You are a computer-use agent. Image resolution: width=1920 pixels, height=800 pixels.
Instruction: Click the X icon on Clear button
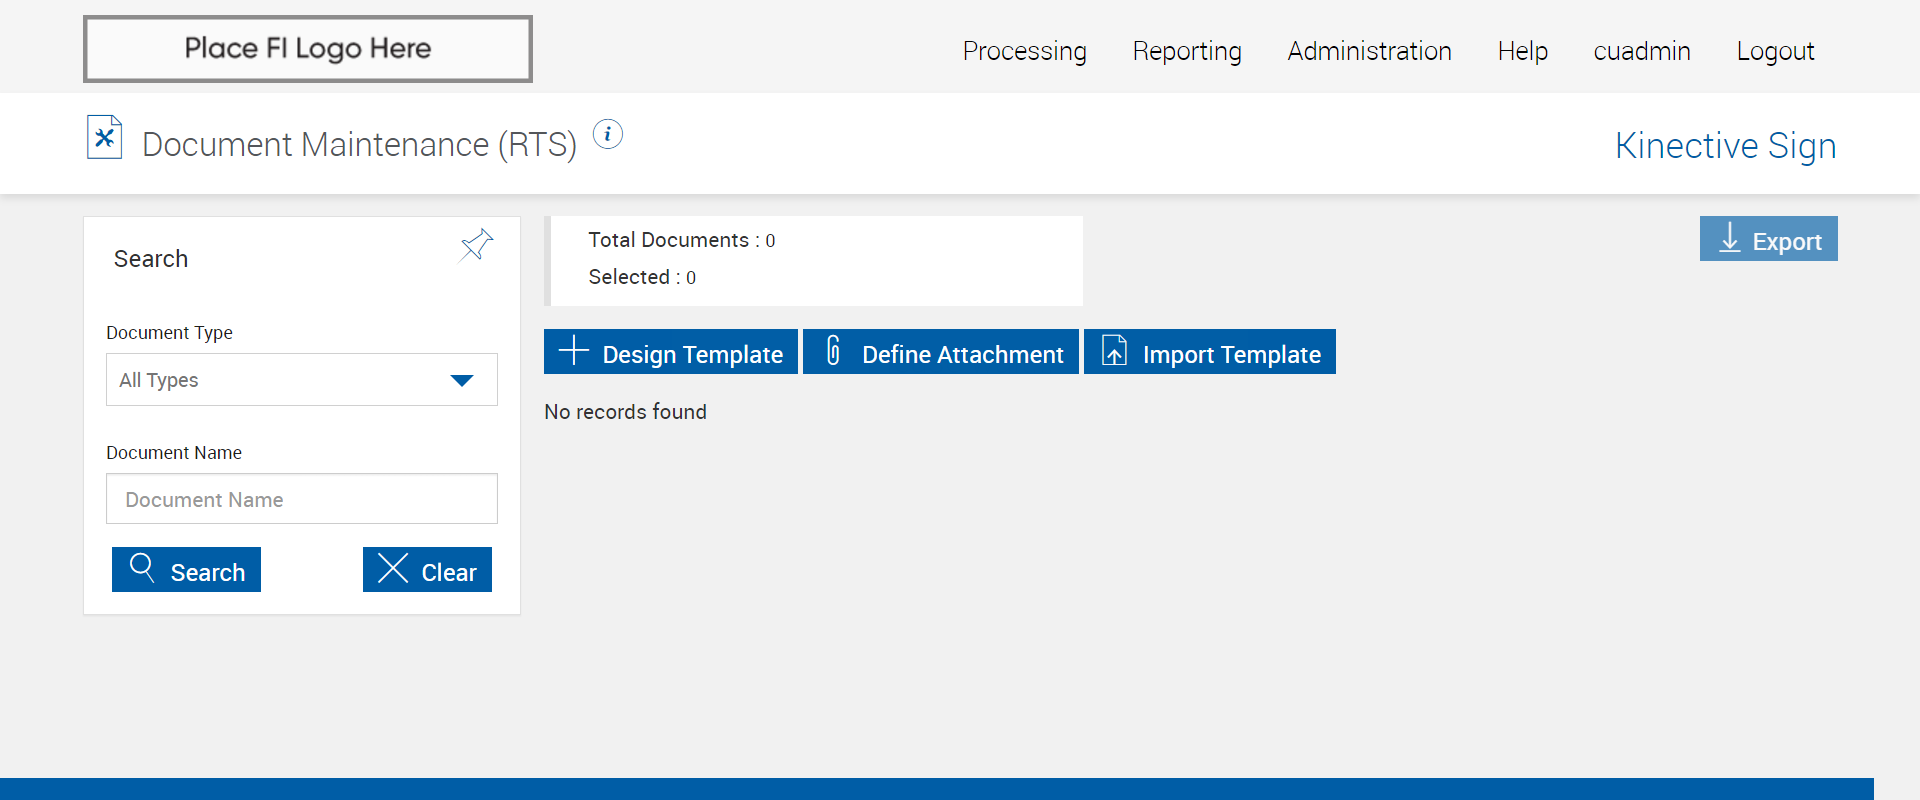393,568
